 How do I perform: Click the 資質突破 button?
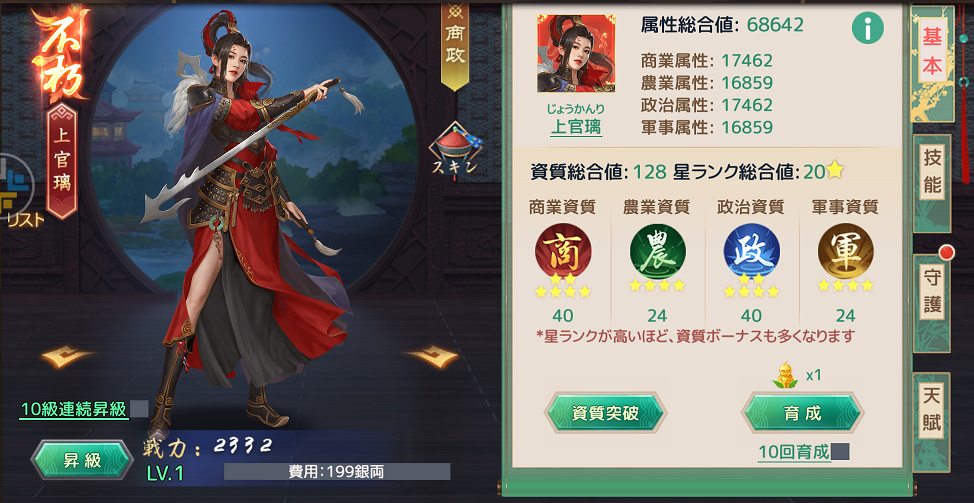(x=605, y=413)
